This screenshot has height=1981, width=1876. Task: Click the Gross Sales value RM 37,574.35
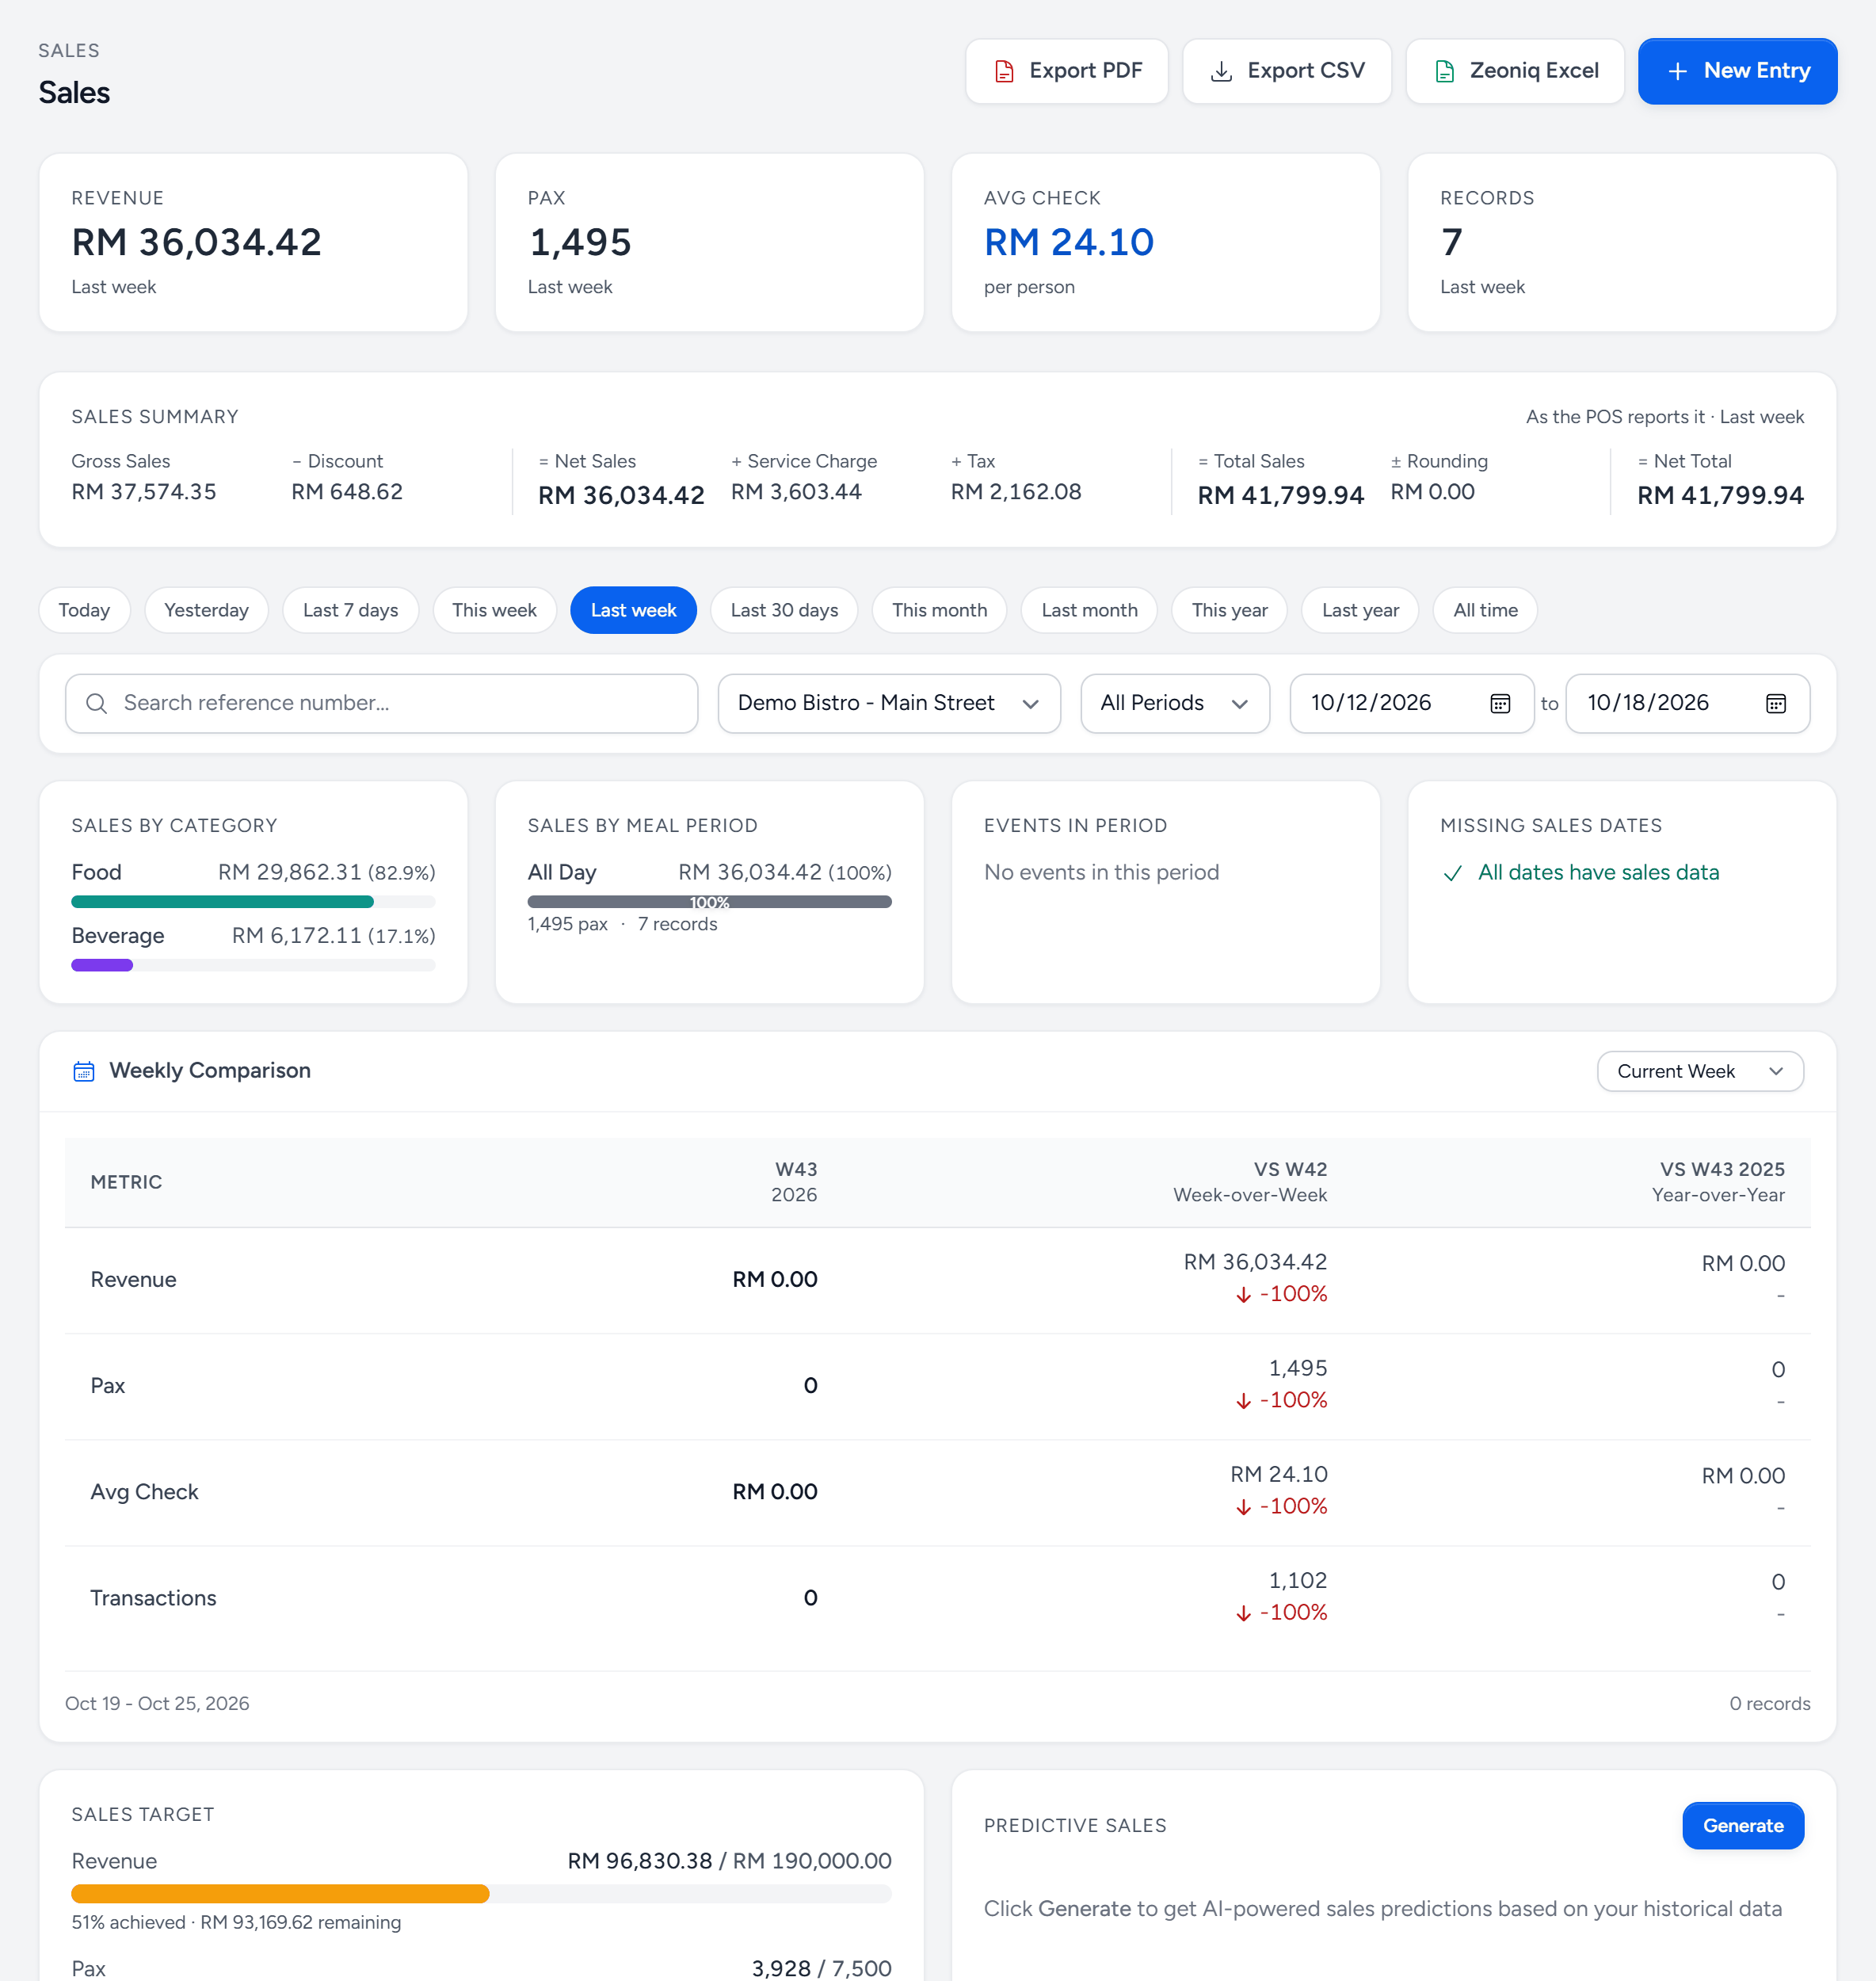(x=144, y=492)
